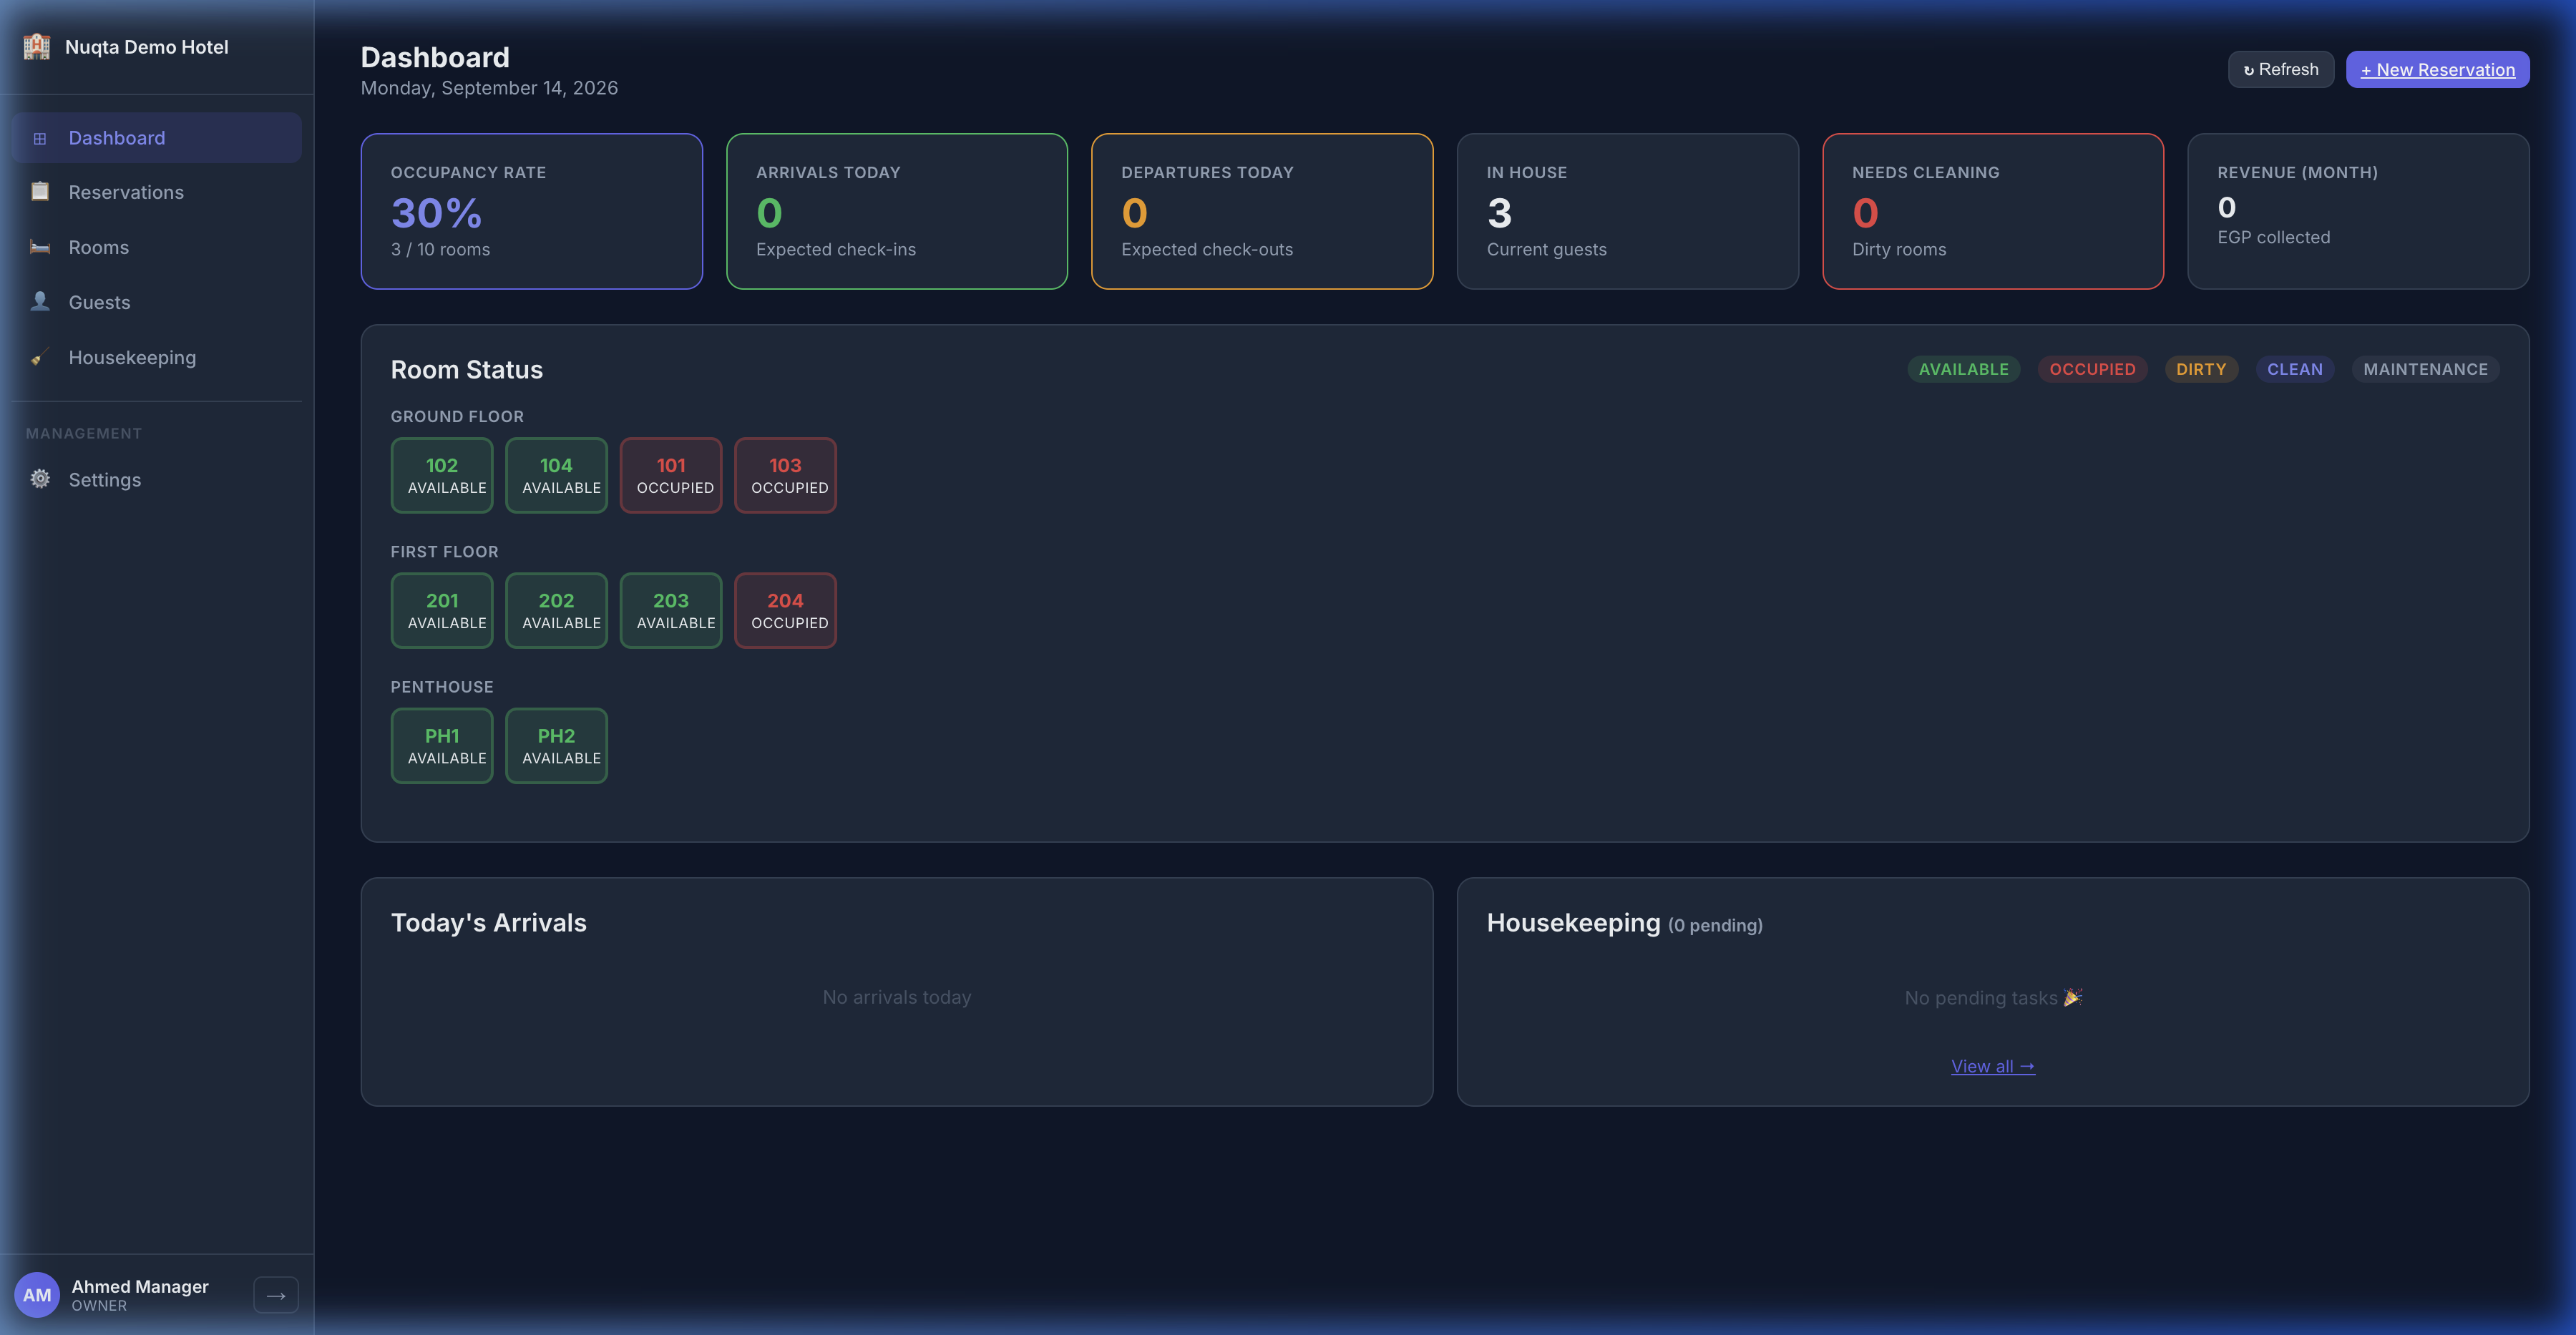Open the Rooms page
The image size is (2576, 1335).
(157, 247)
